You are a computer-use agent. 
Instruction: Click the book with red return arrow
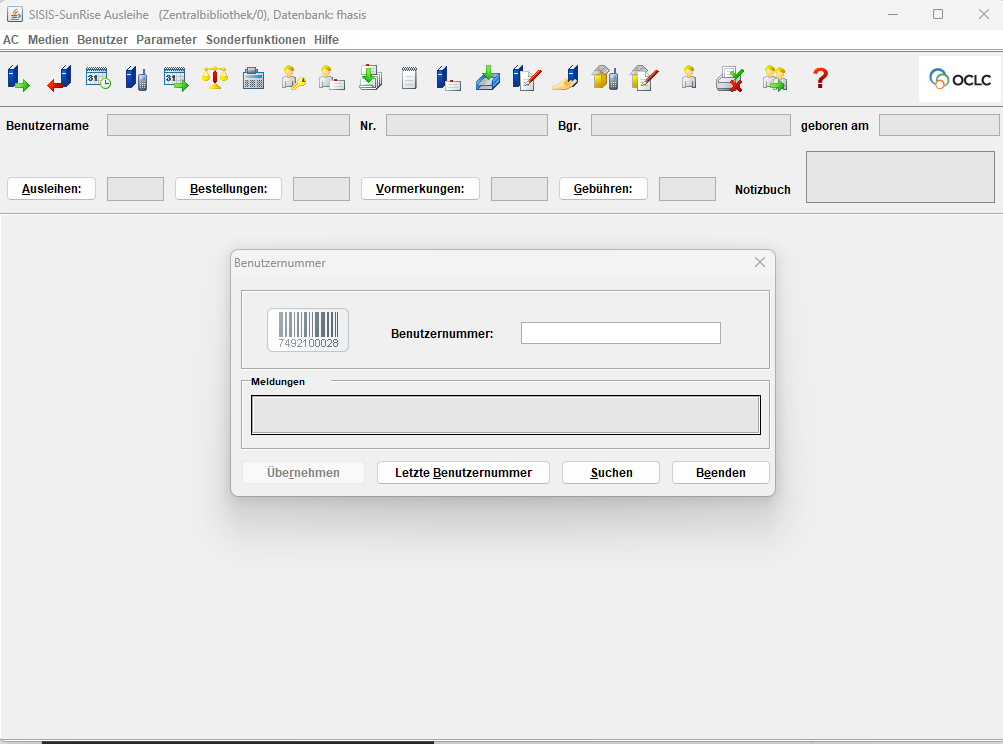(60, 78)
